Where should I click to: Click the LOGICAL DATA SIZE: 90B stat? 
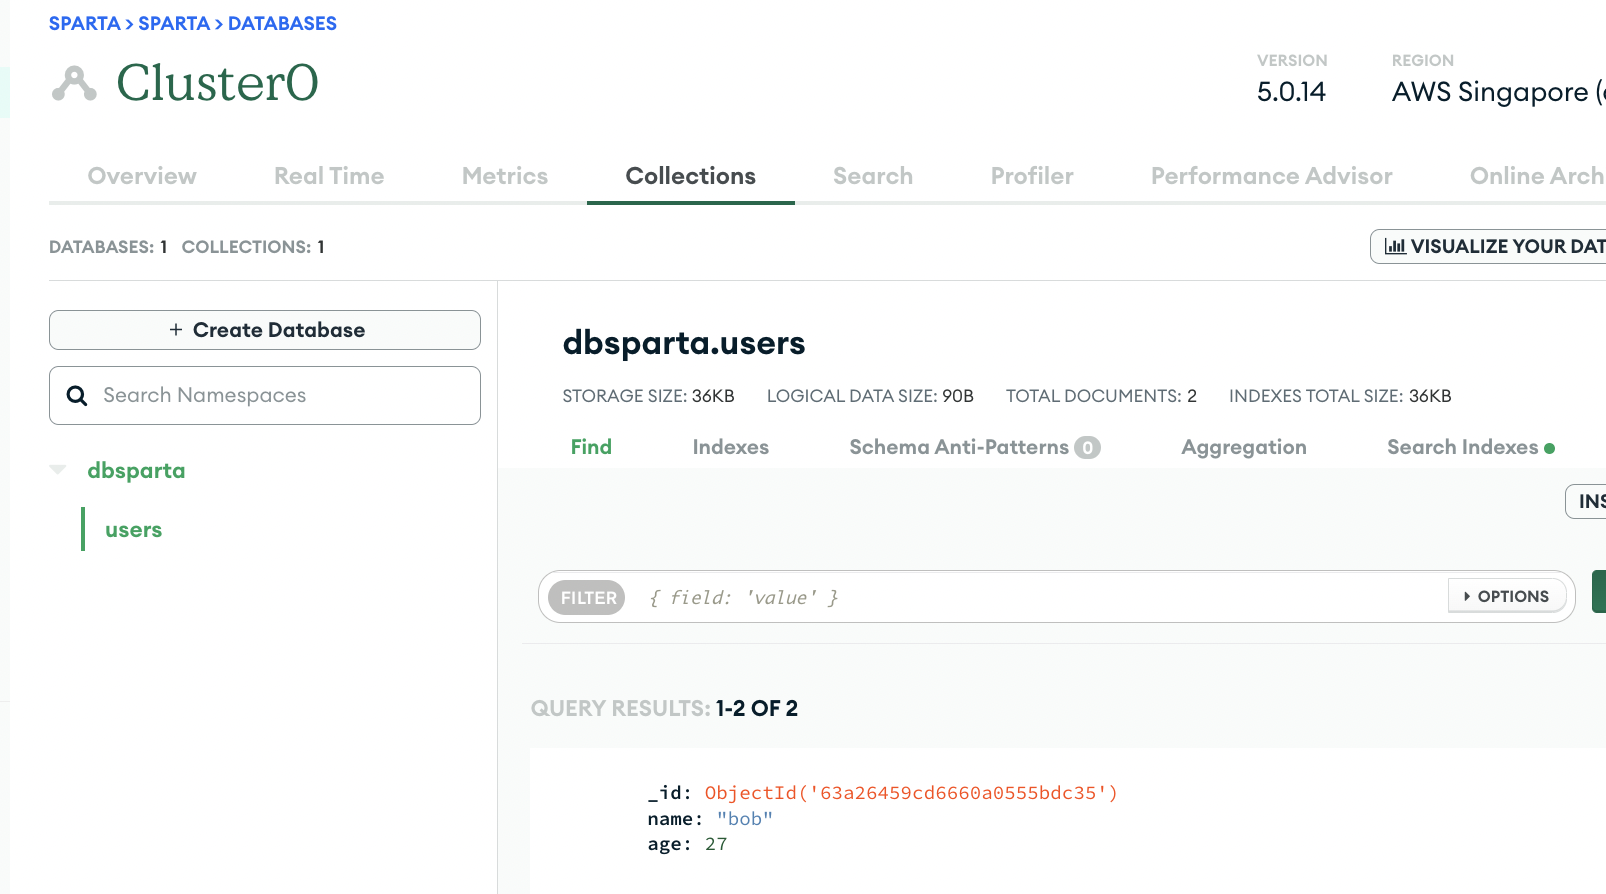[x=870, y=396]
